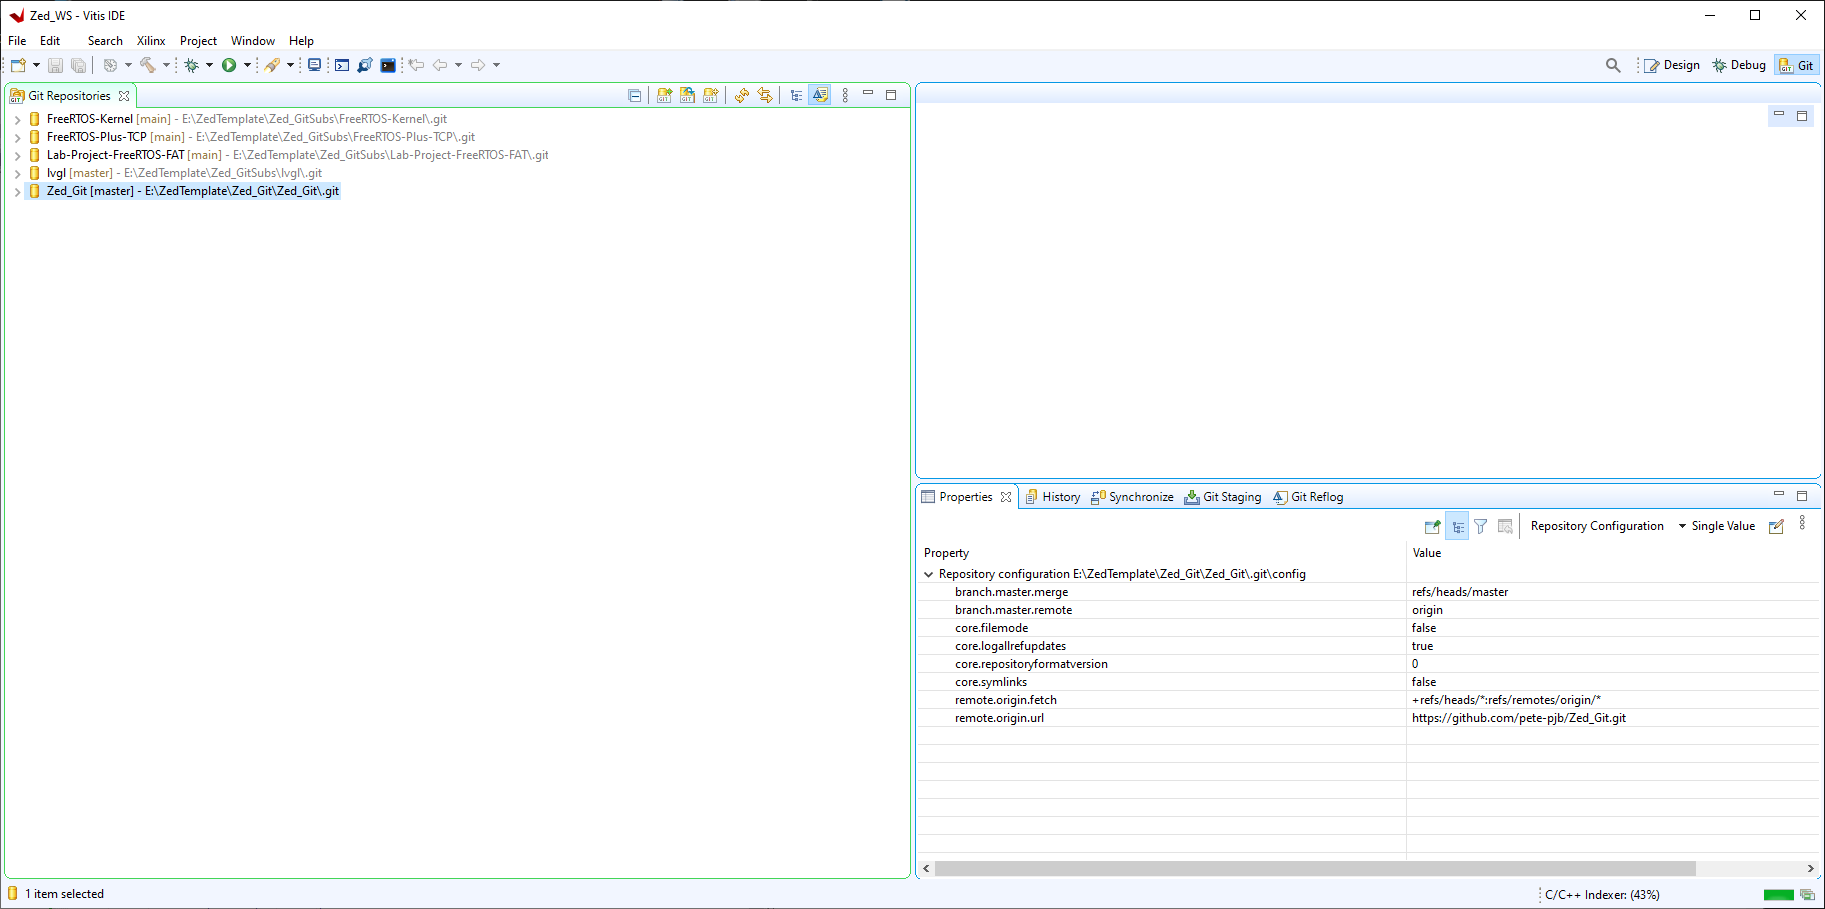Click the Back navigation arrow
This screenshot has width=1825, height=909.
coord(440,65)
